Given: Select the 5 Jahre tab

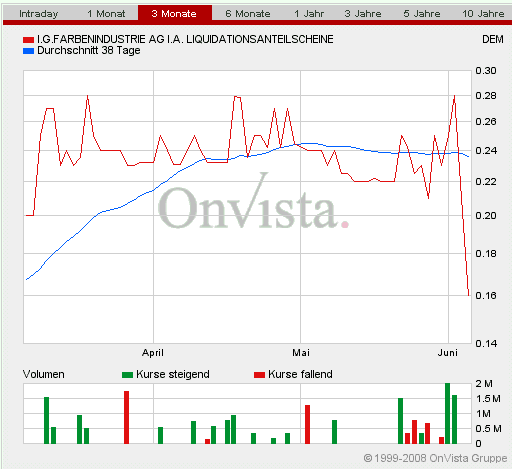Looking at the screenshot, I should point(422,14).
